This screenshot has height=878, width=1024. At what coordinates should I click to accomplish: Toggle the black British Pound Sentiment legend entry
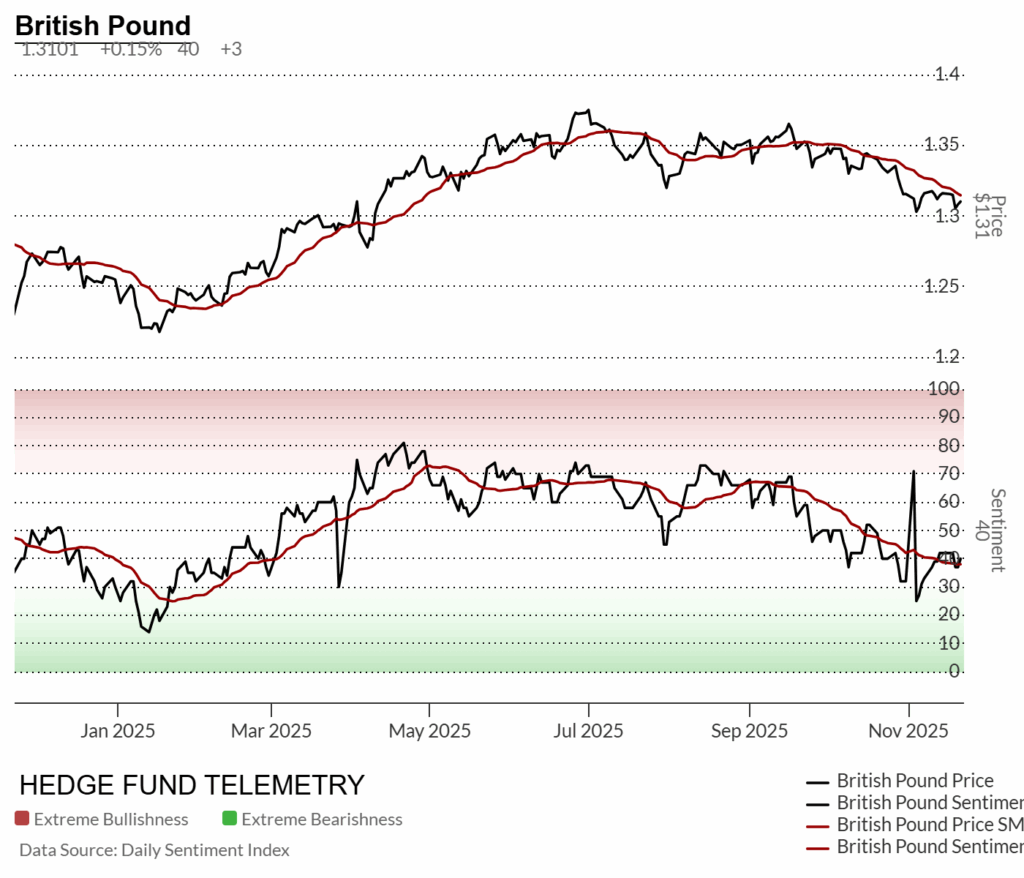tap(929, 803)
